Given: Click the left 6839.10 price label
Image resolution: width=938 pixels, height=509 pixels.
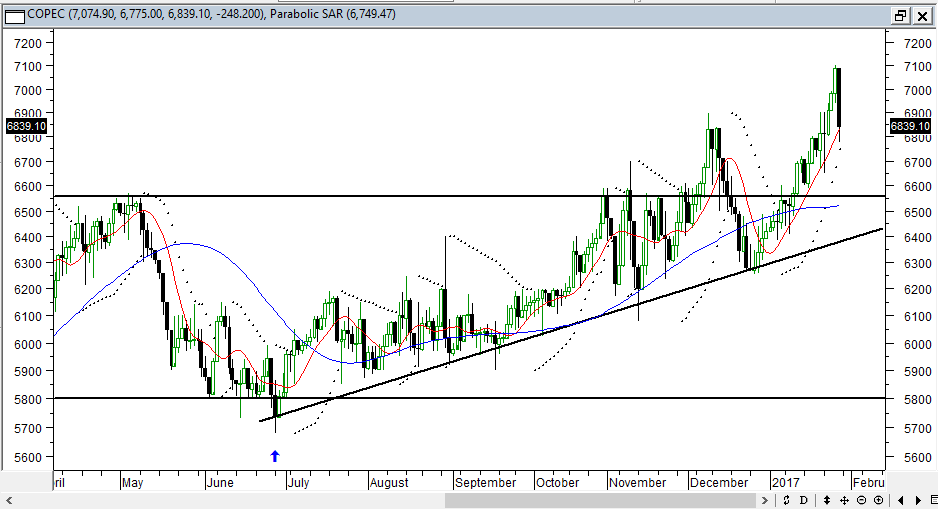Looking at the screenshot, I should (x=26, y=126).
